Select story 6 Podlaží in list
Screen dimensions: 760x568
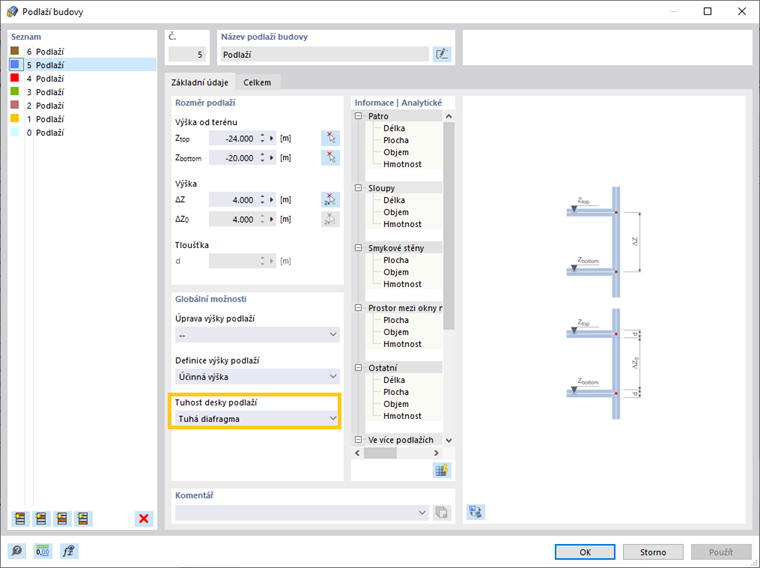coord(82,51)
